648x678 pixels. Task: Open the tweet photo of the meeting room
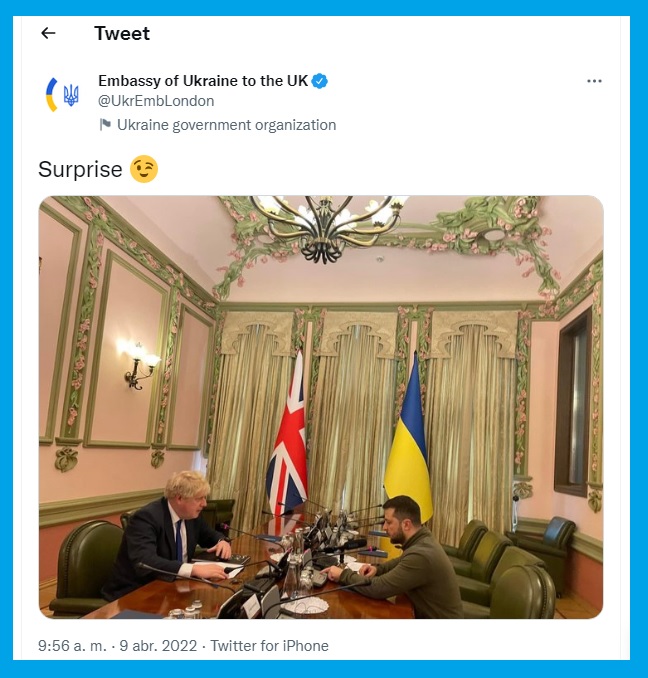[321, 407]
